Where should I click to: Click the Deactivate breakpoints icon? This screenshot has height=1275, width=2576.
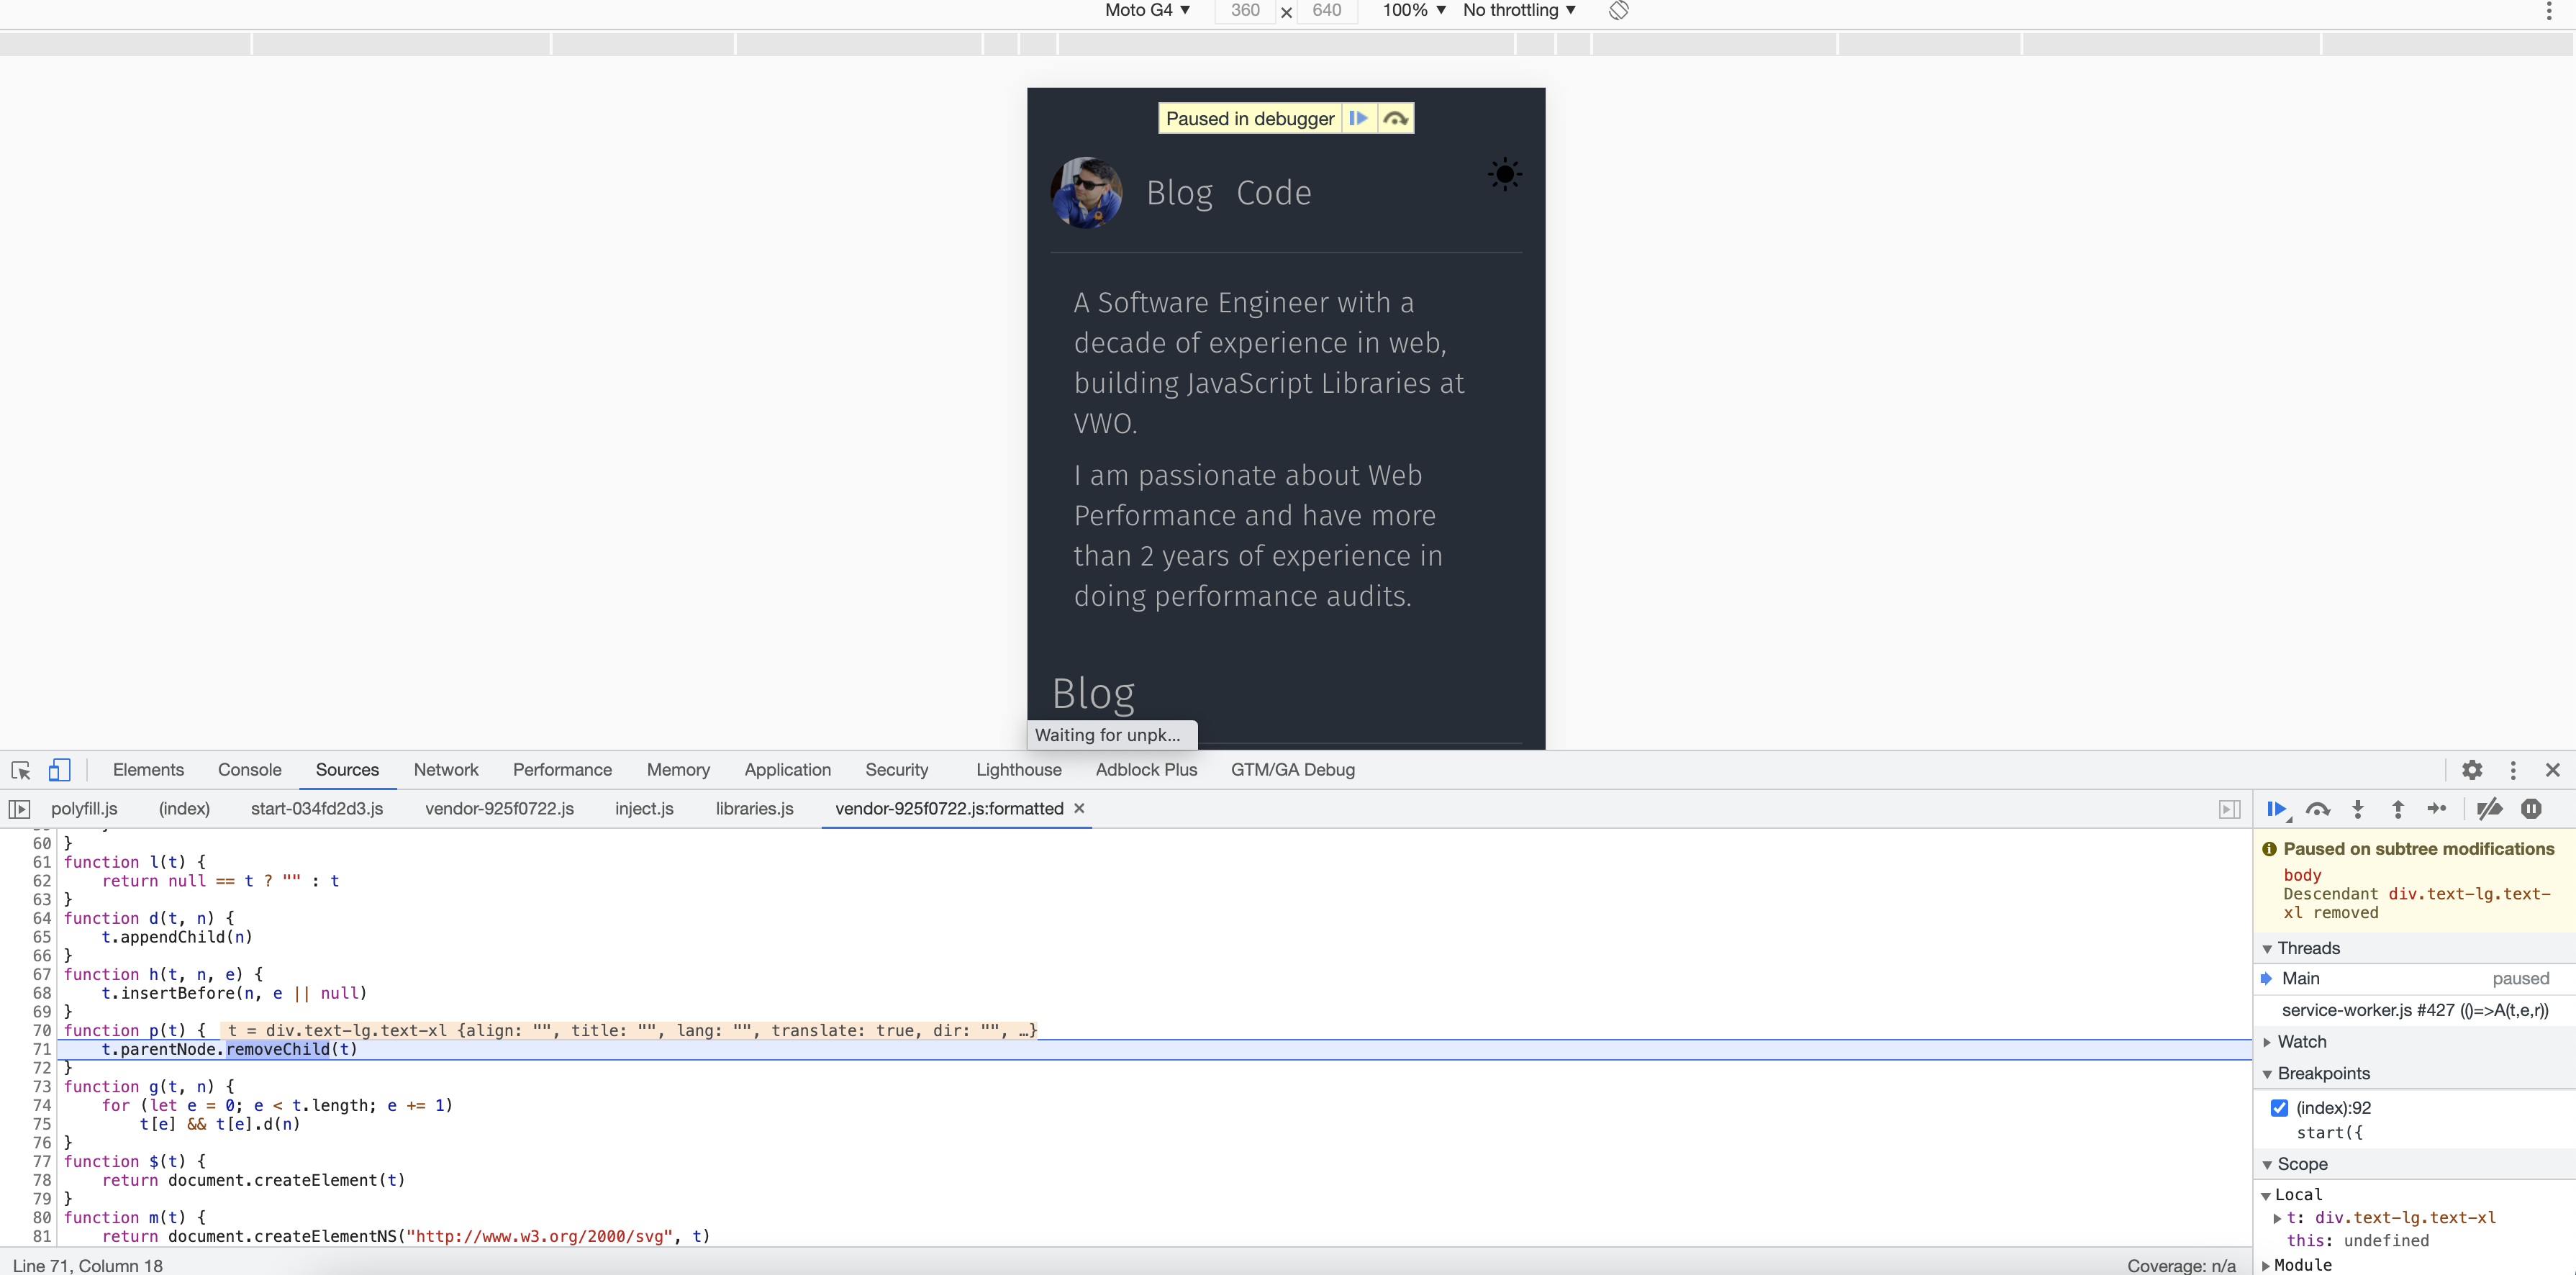tap(2489, 809)
